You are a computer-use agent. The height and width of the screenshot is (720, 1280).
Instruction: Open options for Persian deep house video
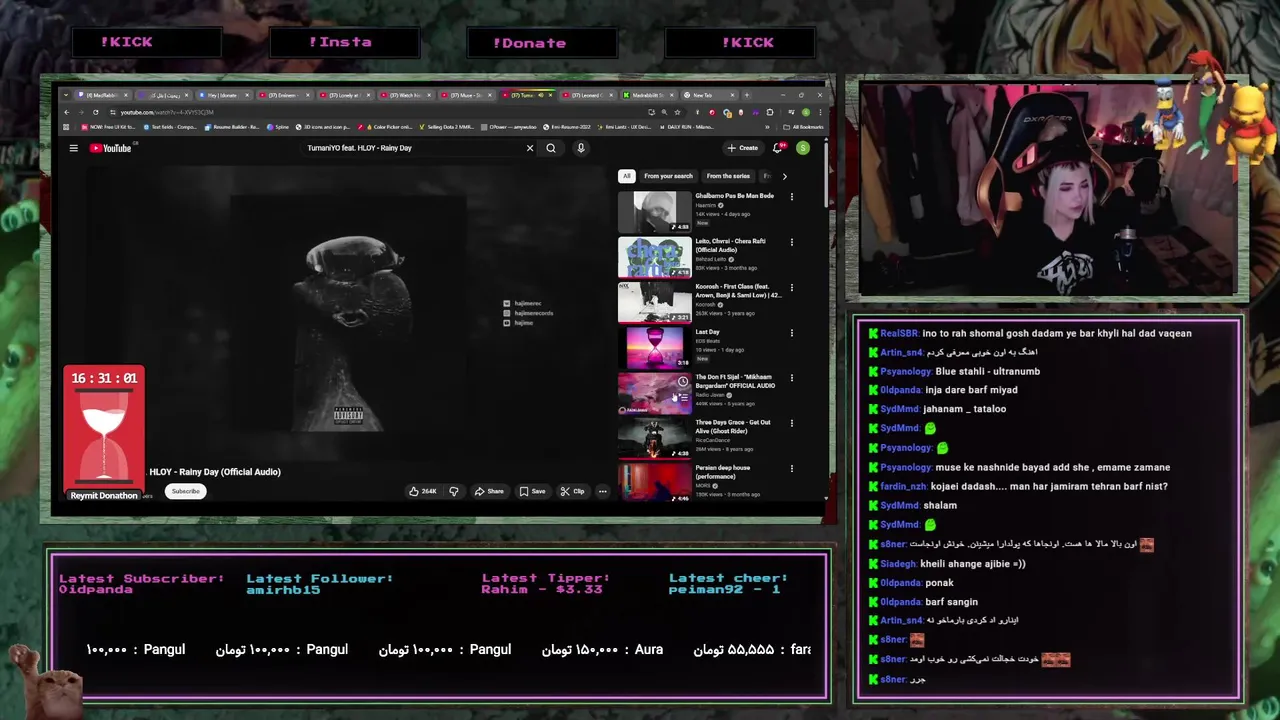coord(792,469)
